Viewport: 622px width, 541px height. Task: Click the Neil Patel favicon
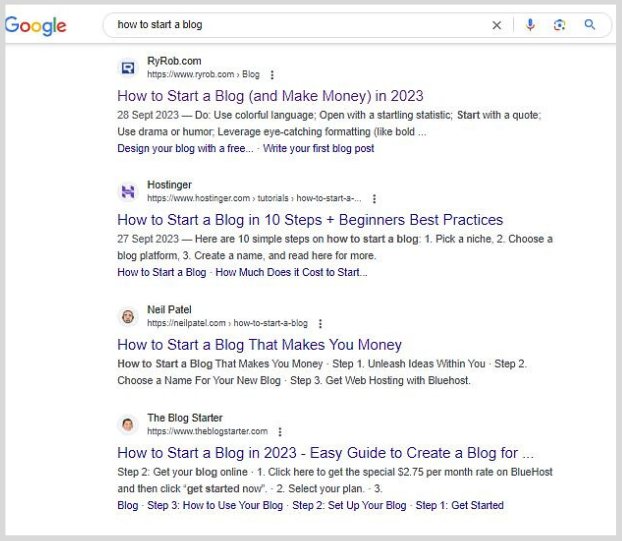(128, 317)
